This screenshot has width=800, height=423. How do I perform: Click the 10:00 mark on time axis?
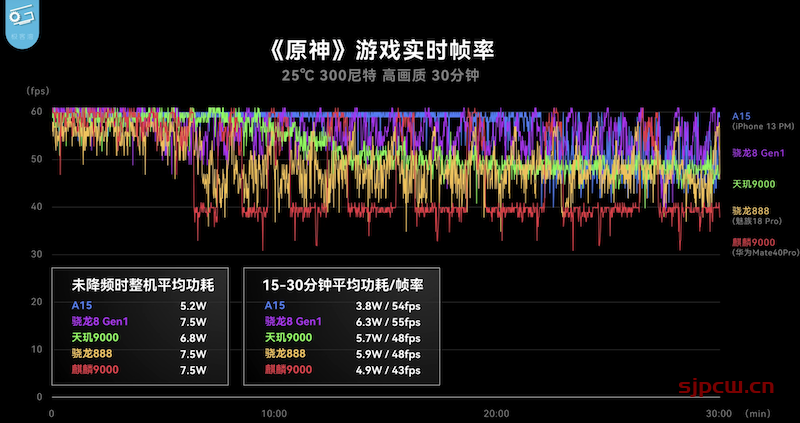tap(273, 412)
